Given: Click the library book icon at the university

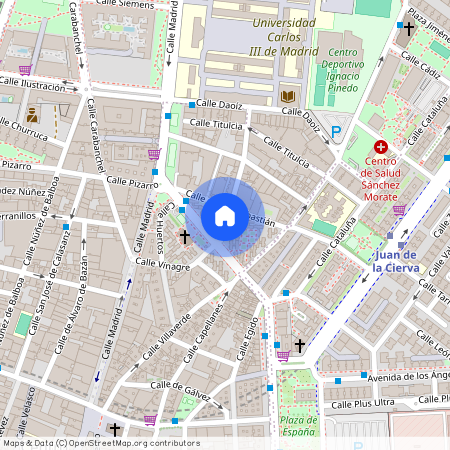Looking at the screenshot, I should pos(288,97).
